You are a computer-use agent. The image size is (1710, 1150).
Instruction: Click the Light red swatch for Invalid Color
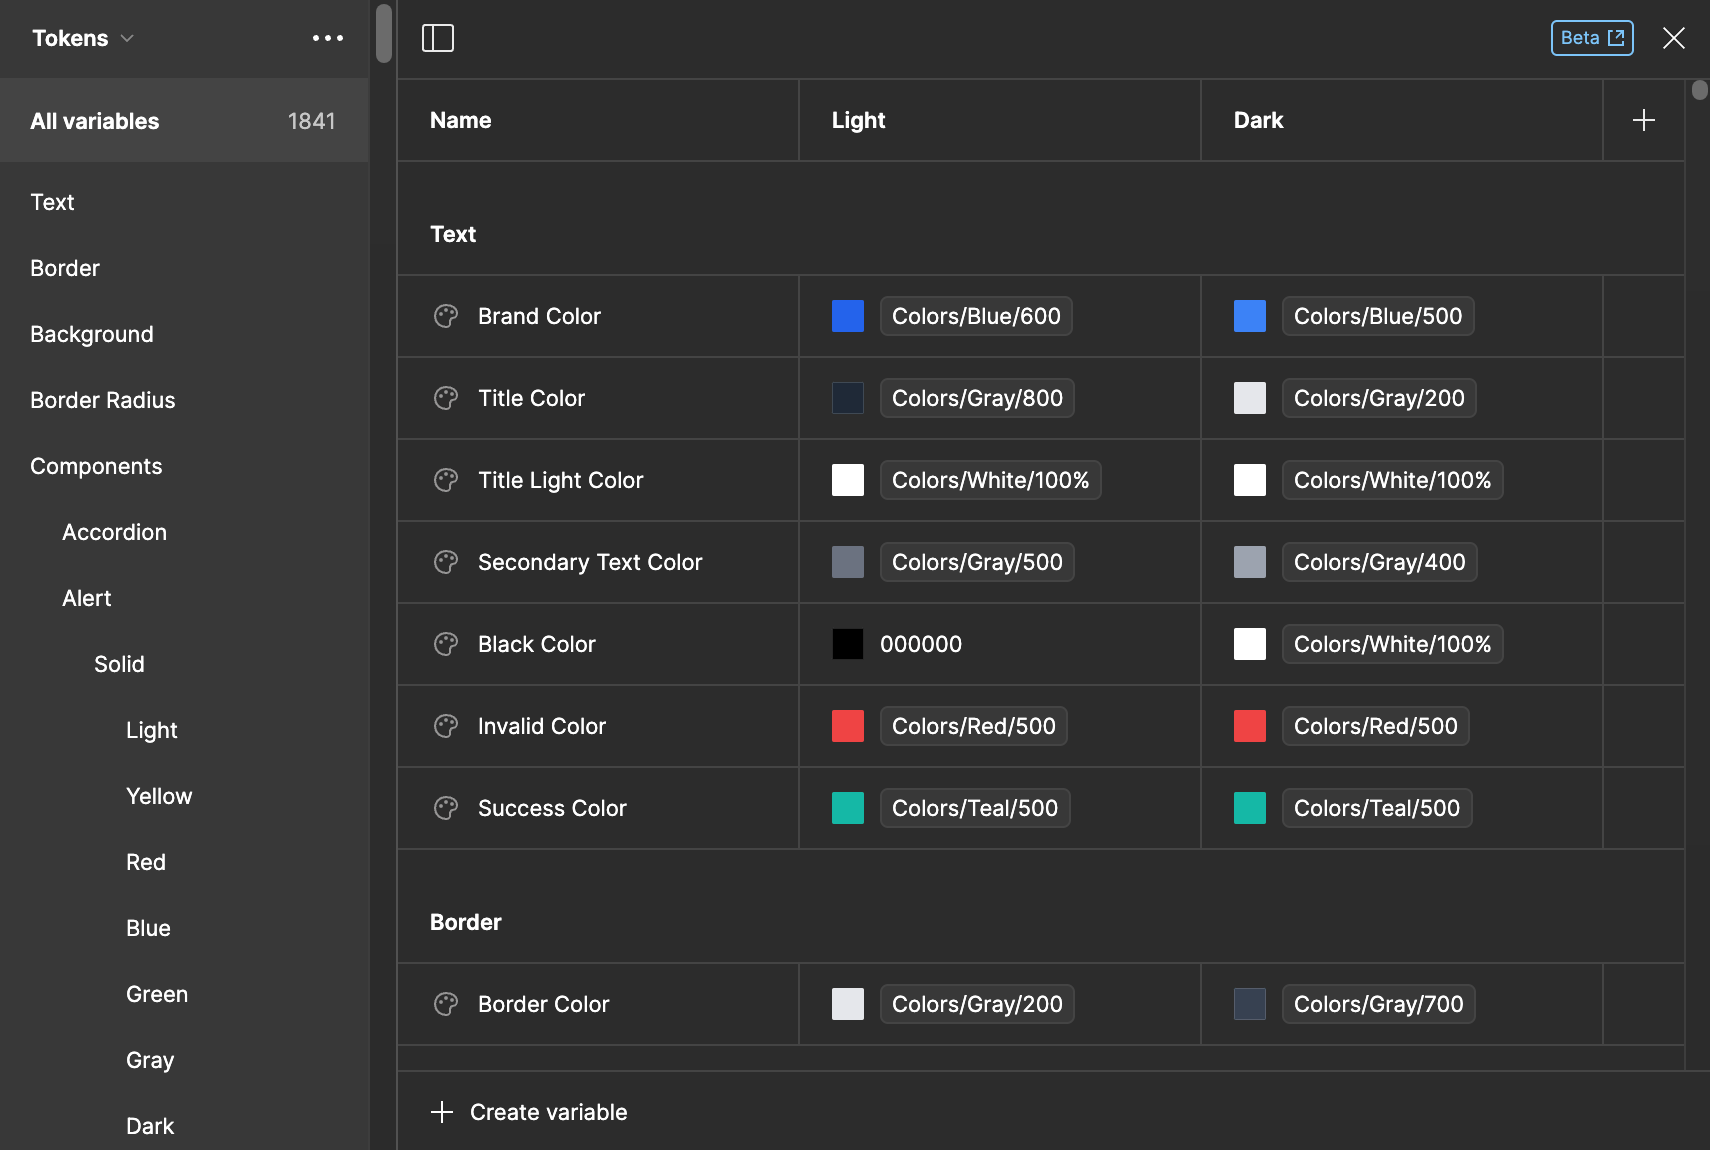tap(848, 726)
